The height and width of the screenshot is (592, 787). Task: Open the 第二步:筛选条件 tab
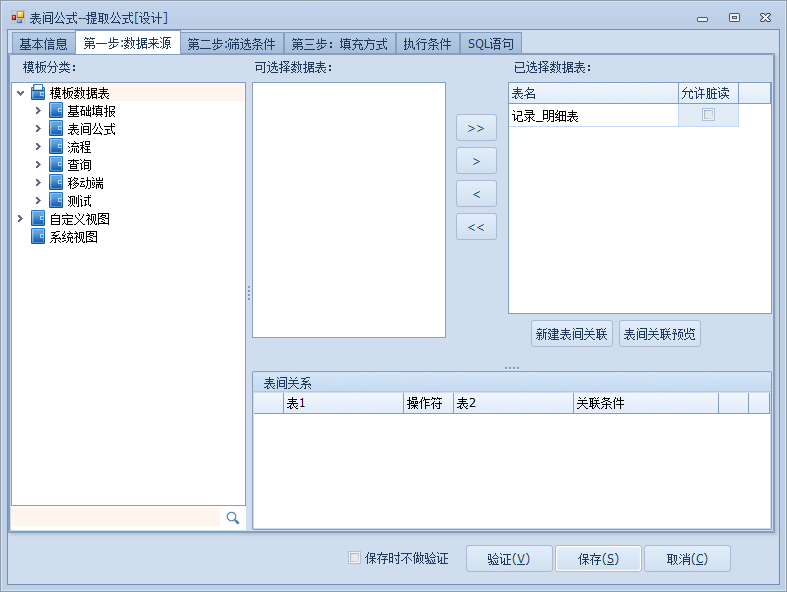pyautogui.click(x=231, y=44)
